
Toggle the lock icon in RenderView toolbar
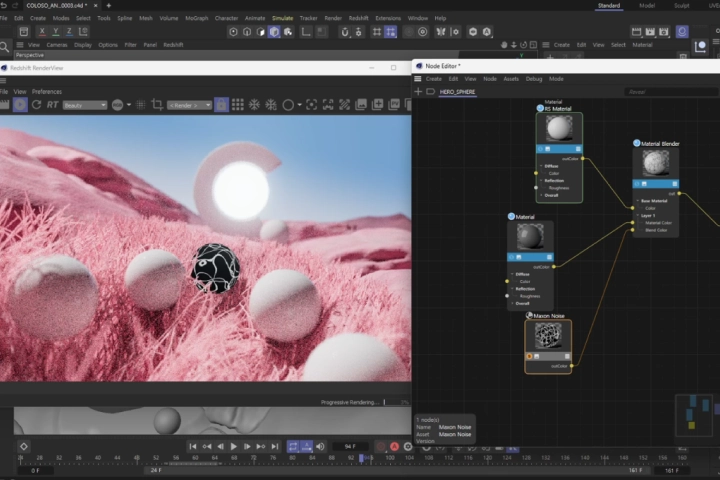point(221,105)
